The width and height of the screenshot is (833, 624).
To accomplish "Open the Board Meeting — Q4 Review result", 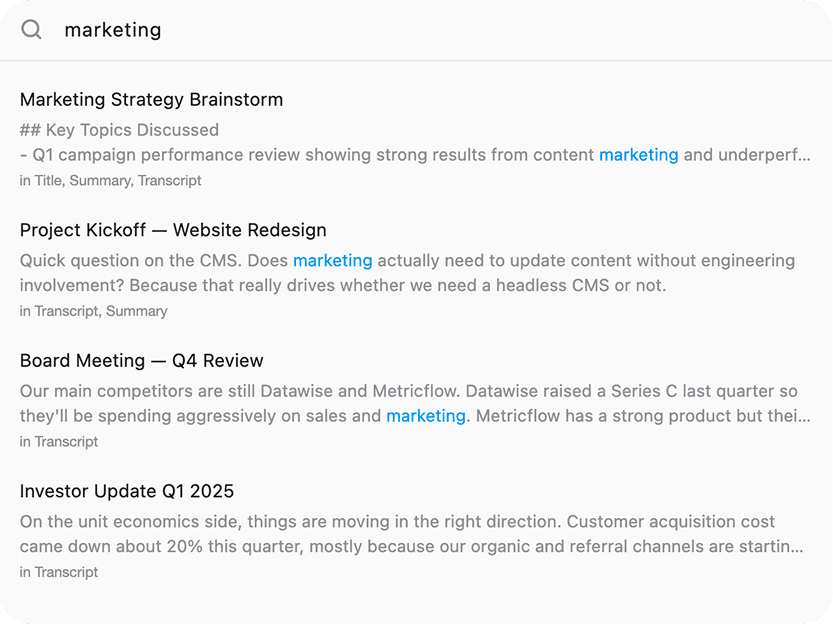I will pyautogui.click(x=141, y=361).
